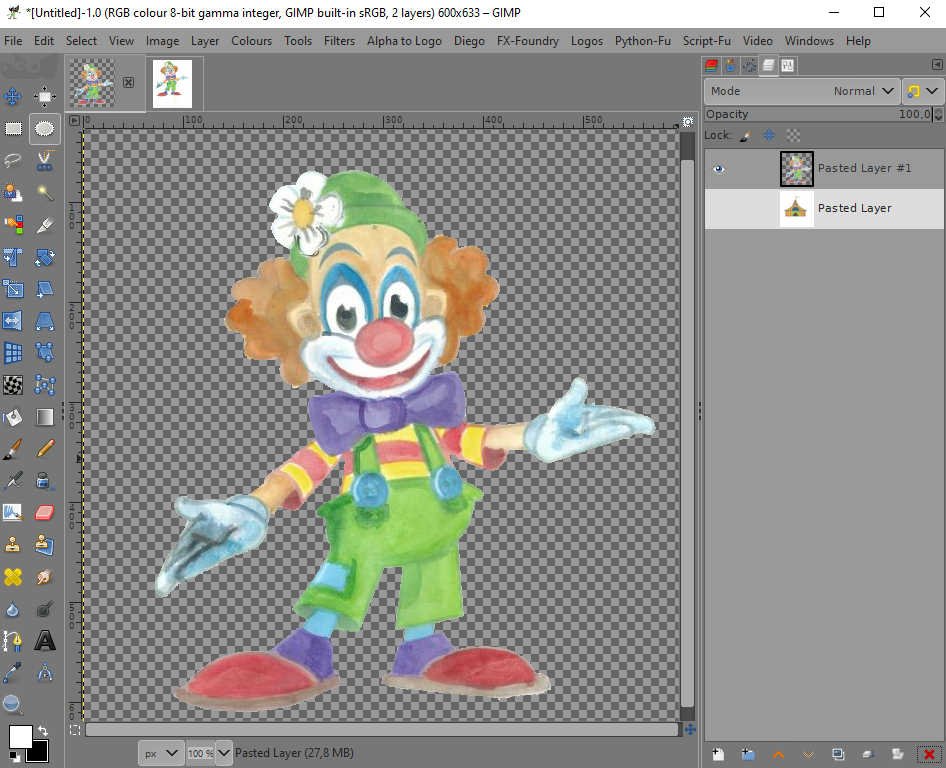Hide Pasted Layer #1 using eye icon
Screen dimensions: 946x768
[x=718, y=169]
